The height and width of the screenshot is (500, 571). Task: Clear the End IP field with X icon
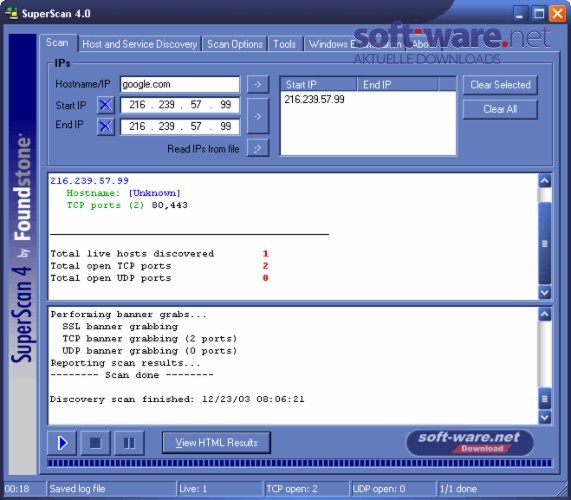pyautogui.click(x=106, y=126)
